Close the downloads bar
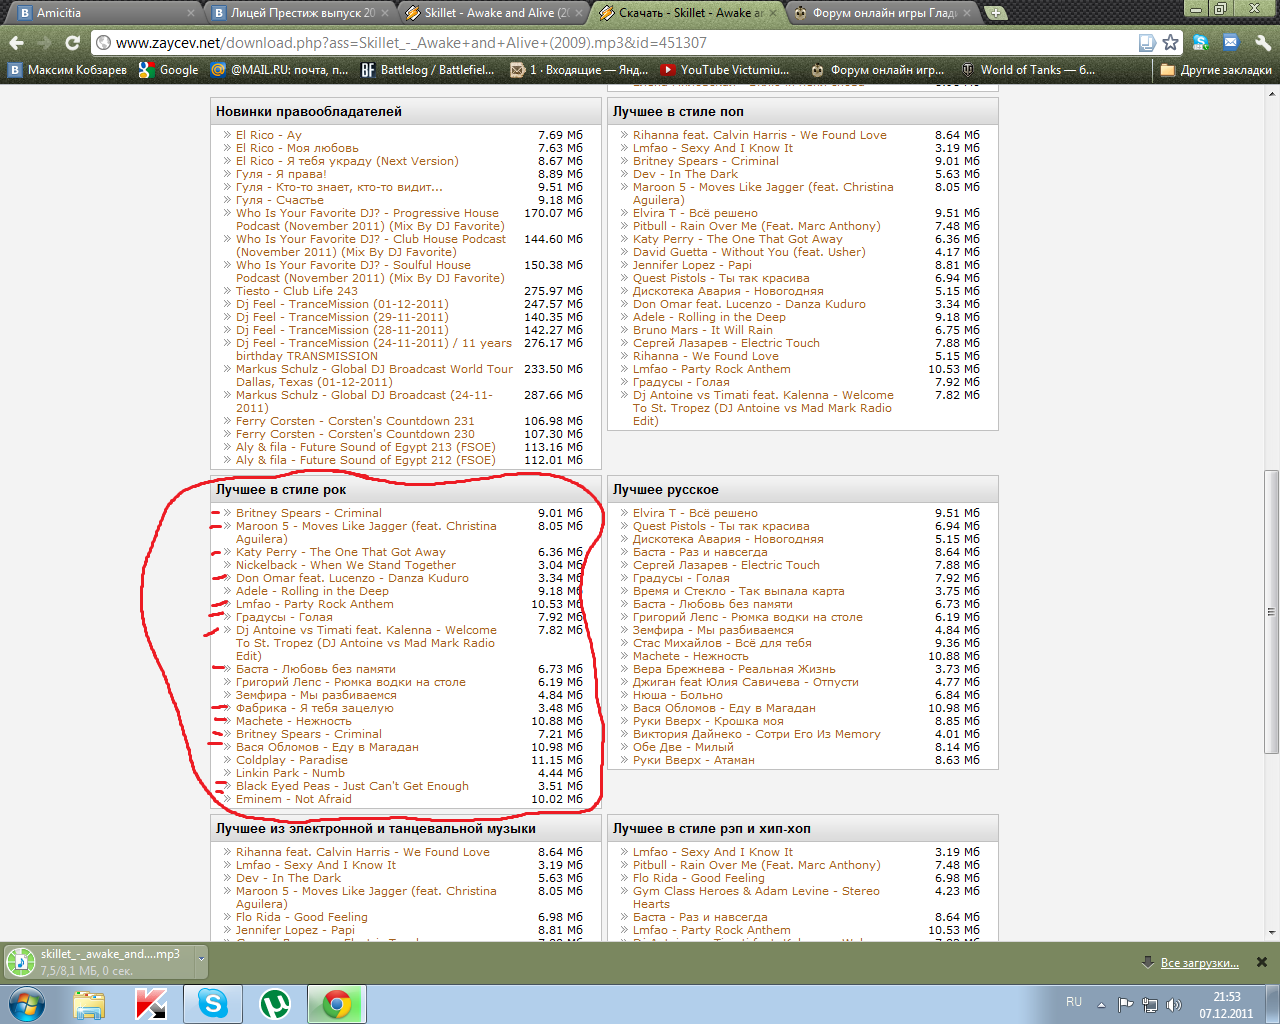 tap(1261, 962)
